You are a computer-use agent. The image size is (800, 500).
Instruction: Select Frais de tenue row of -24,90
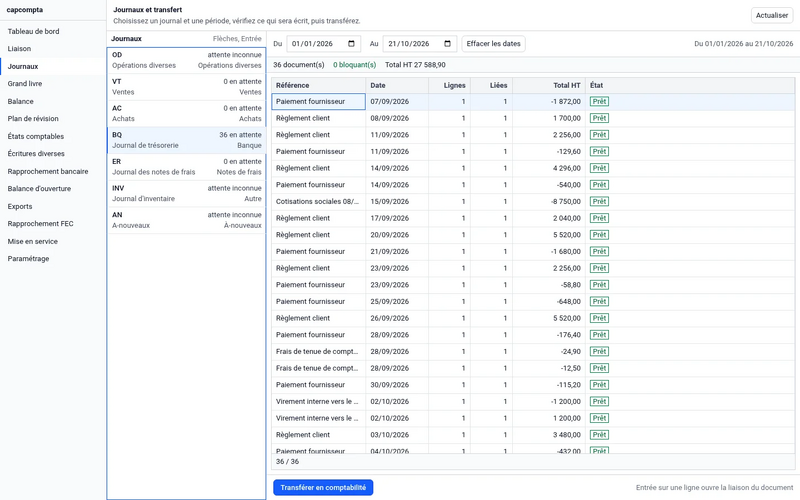point(533,352)
